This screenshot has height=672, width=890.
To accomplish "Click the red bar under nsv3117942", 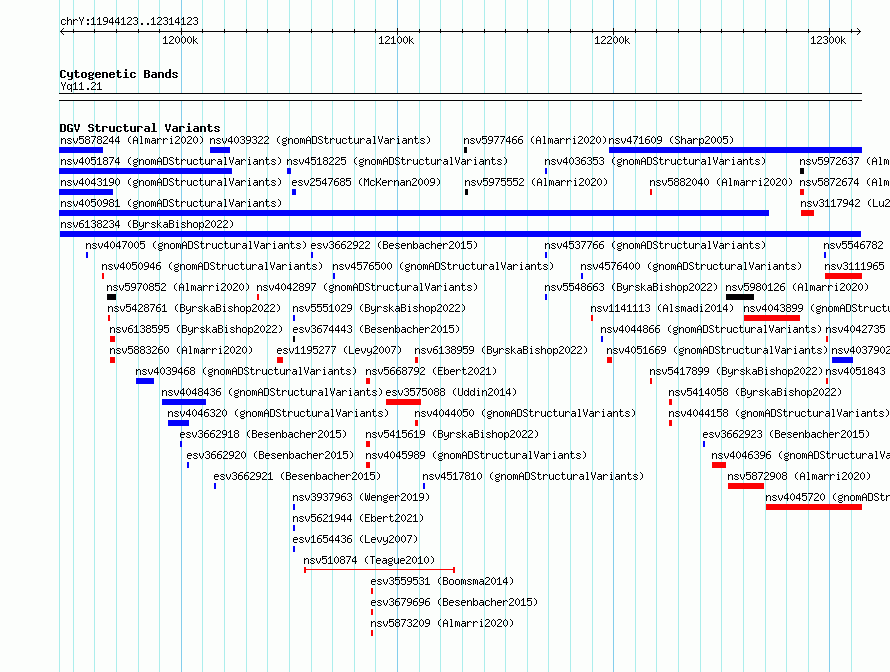I will [807, 213].
